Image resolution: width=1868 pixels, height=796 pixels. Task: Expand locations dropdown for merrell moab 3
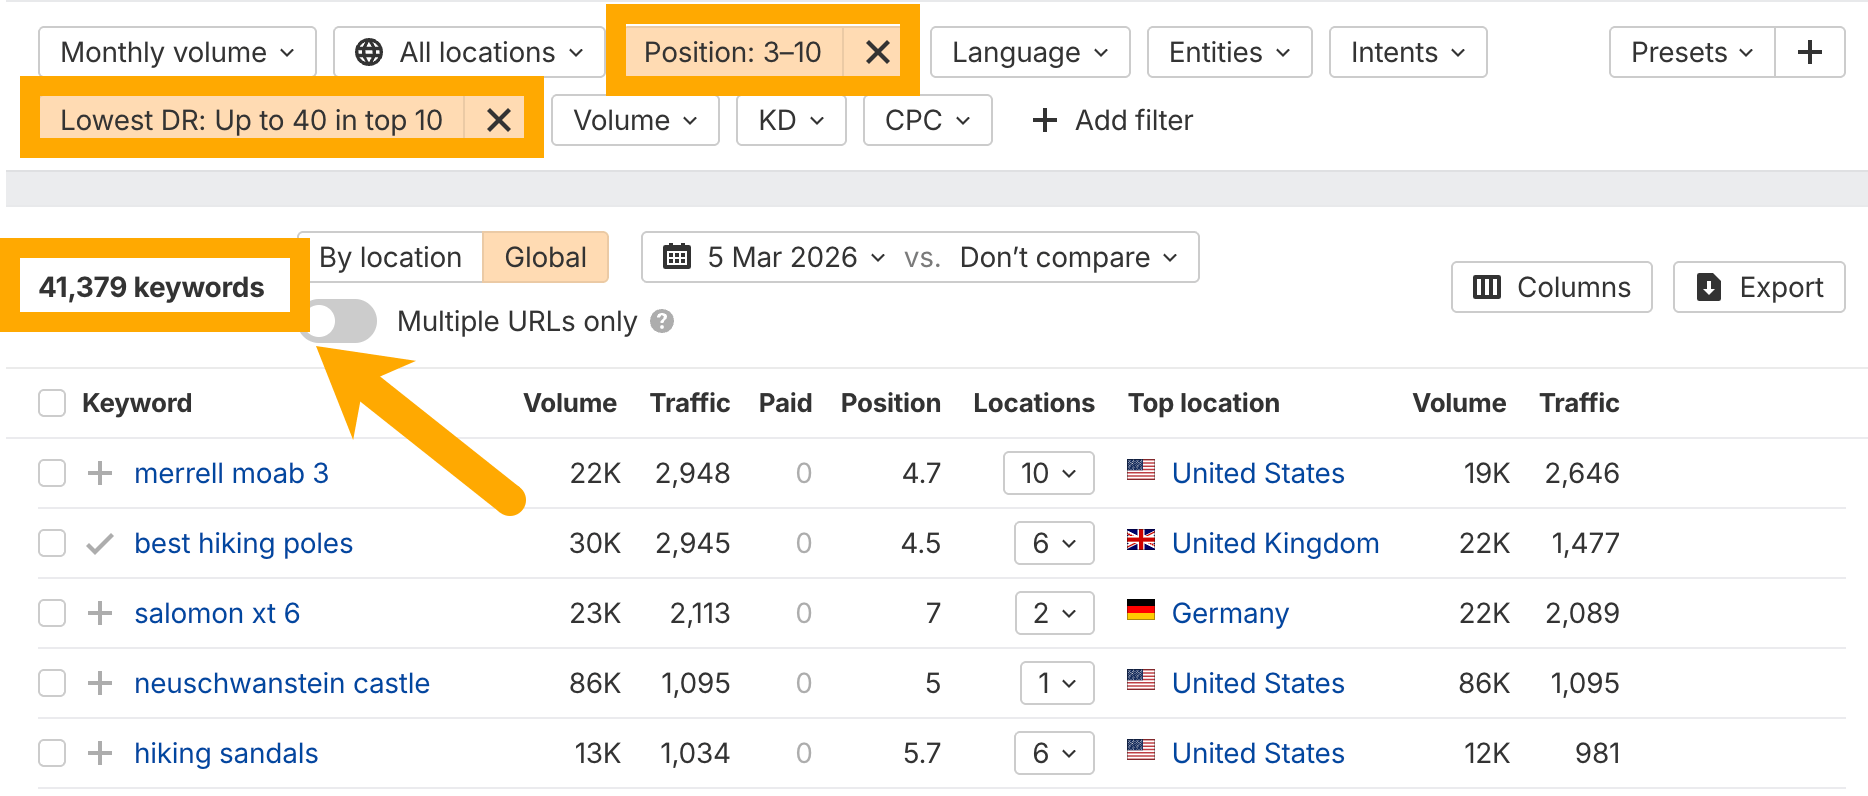click(x=1048, y=473)
